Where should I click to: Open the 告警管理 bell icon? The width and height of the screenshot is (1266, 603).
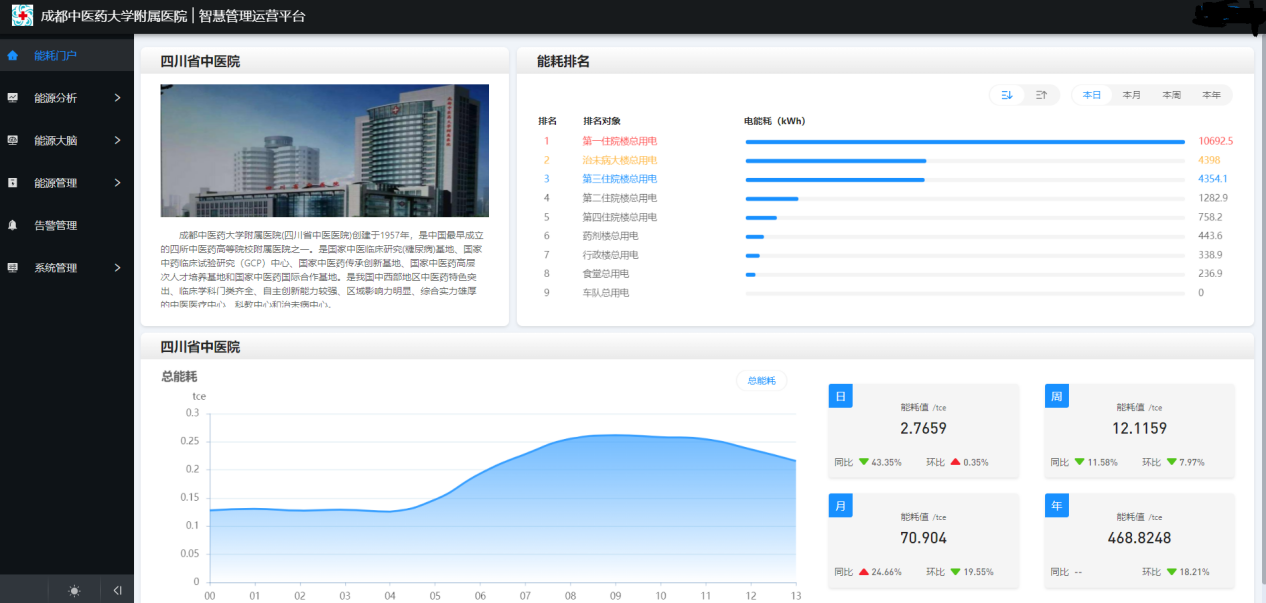[x=14, y=226]
